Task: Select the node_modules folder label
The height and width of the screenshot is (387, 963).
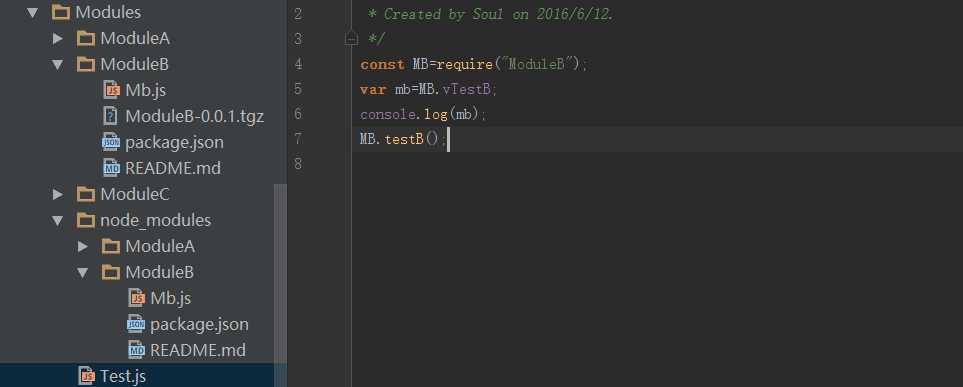Action: click(156, 221)
